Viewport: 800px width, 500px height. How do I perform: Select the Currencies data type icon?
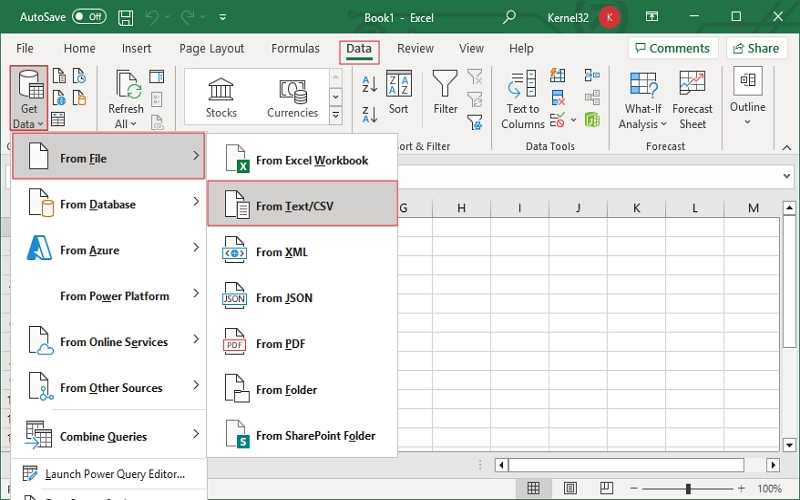[x=292, y=90]
